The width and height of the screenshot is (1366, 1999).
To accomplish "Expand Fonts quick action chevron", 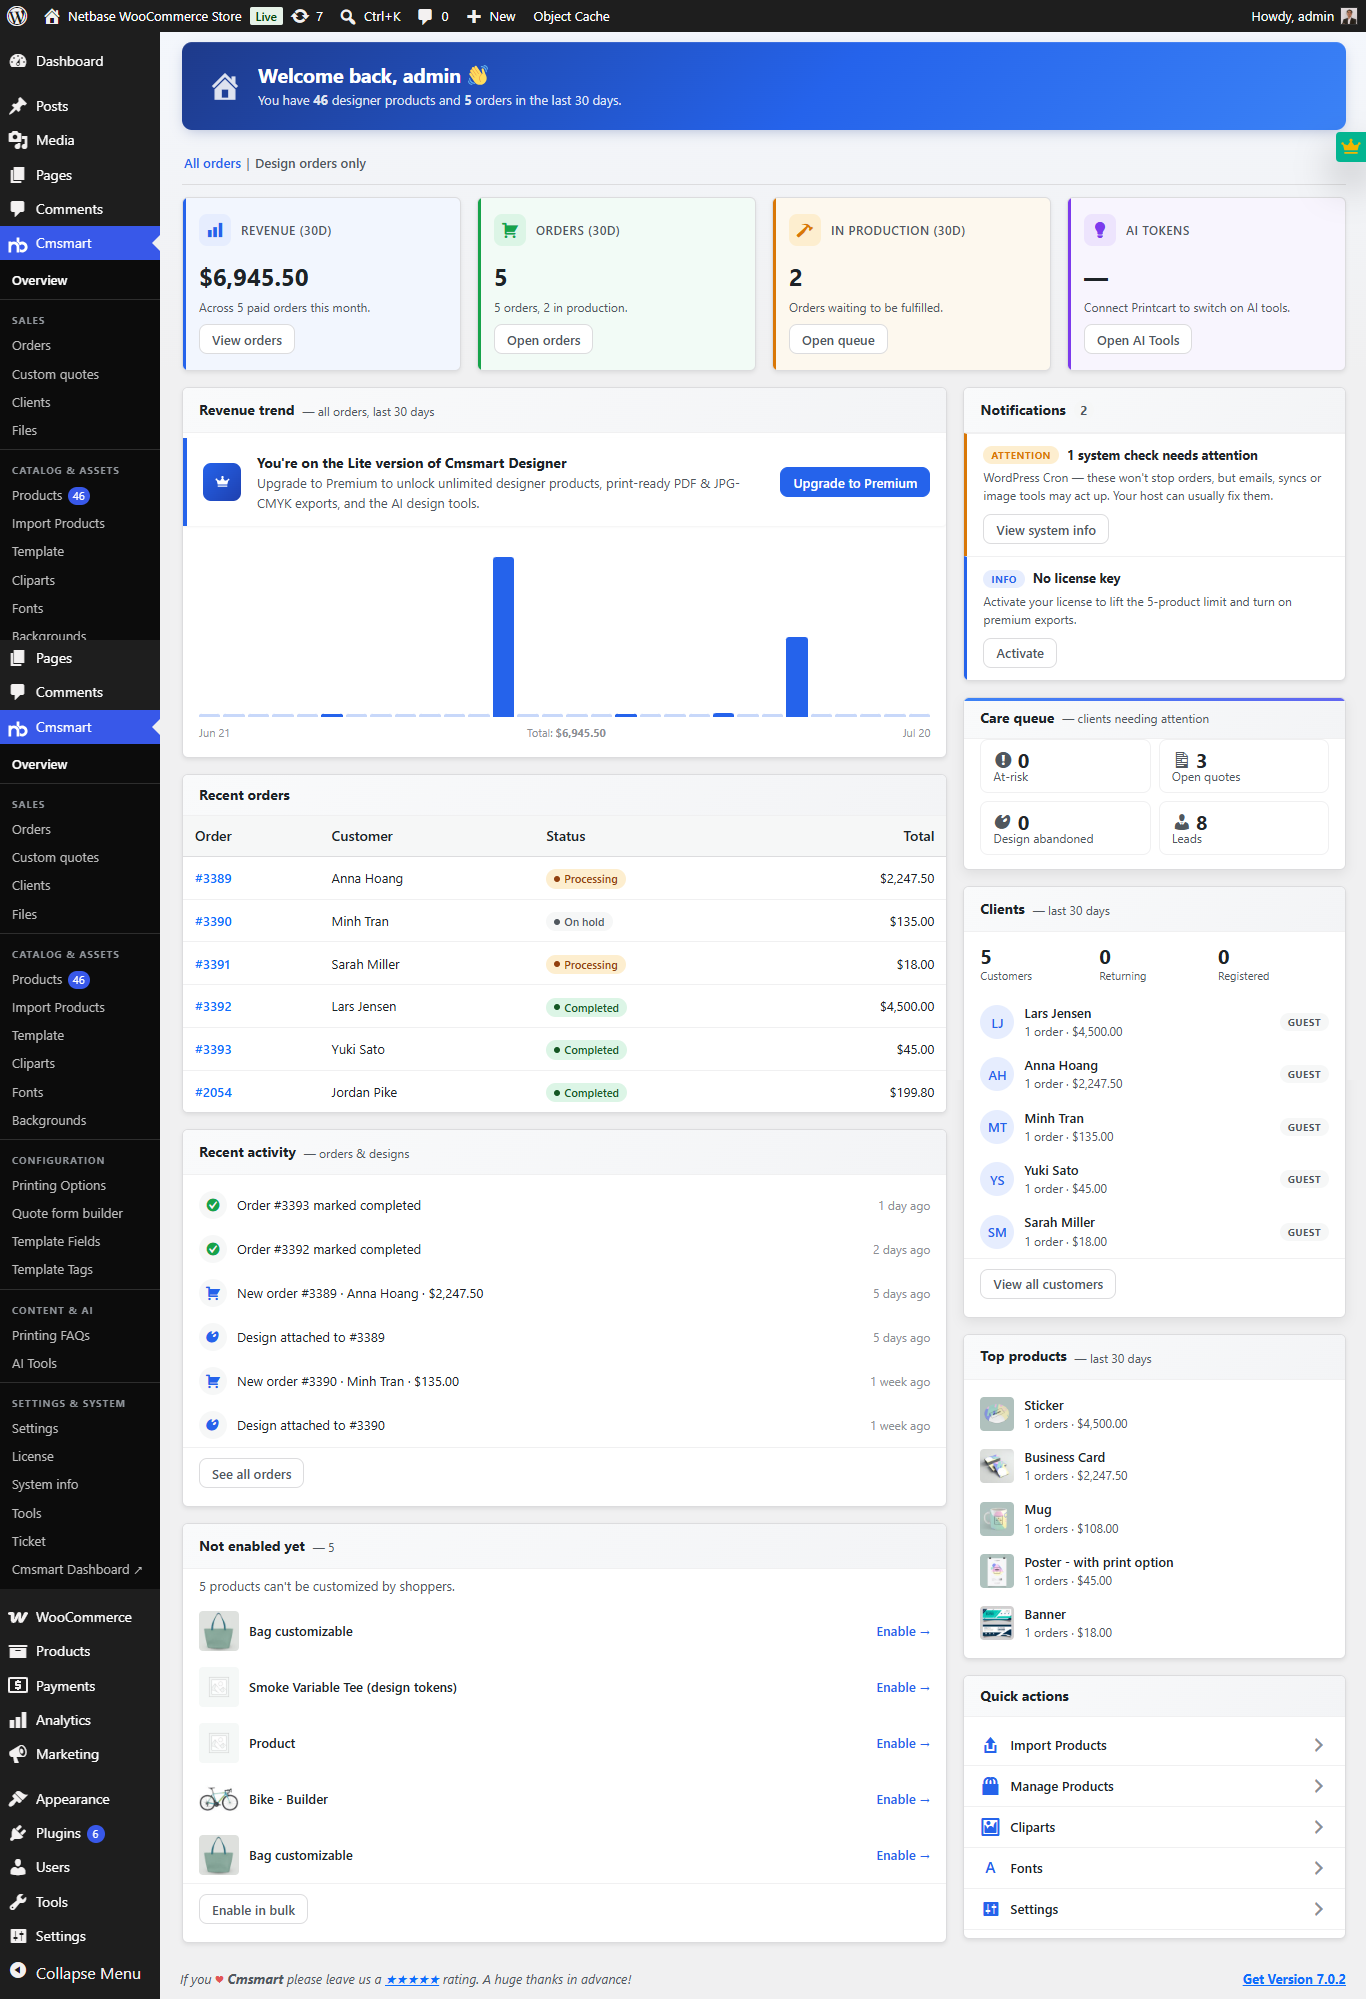I will pyautogui.click(x=1318, y=1868).
